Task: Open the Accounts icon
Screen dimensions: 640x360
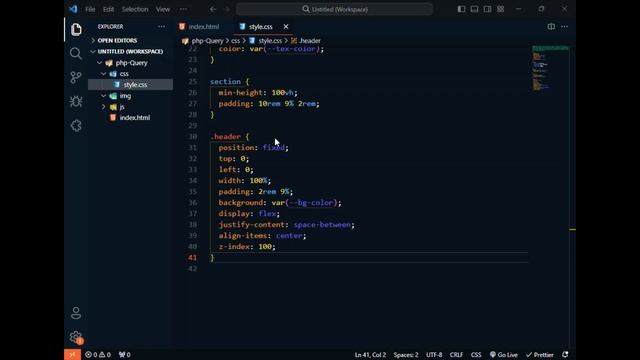Action: pos(76,313)
